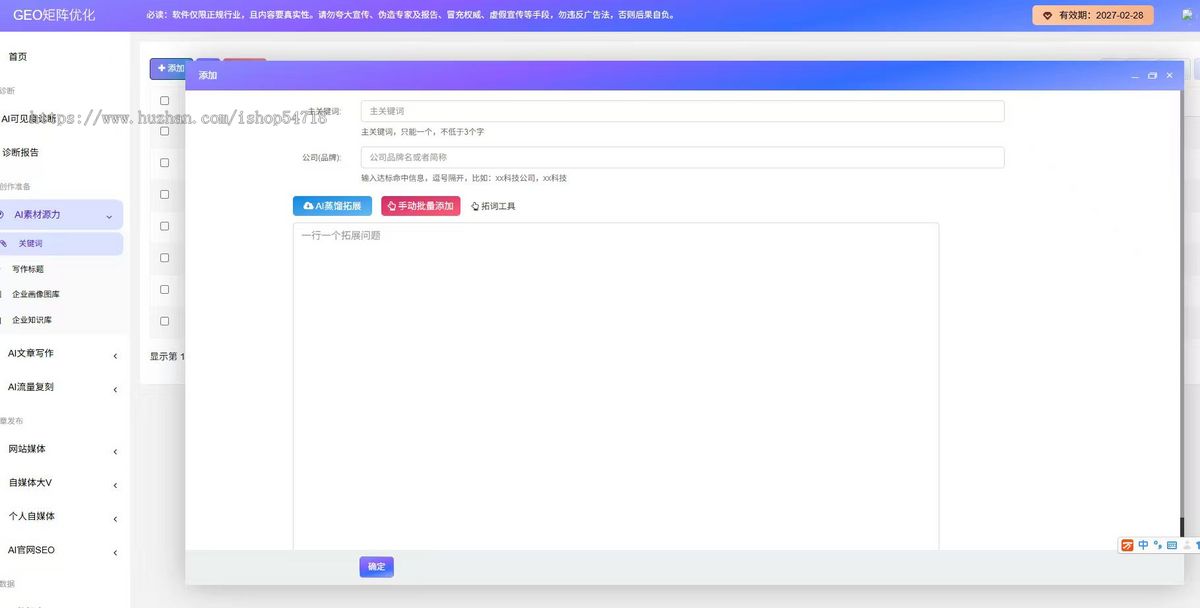Open the IME soft keyboard icon
The height and width of the screenshot is (608, 1200).
[1172, 545]
